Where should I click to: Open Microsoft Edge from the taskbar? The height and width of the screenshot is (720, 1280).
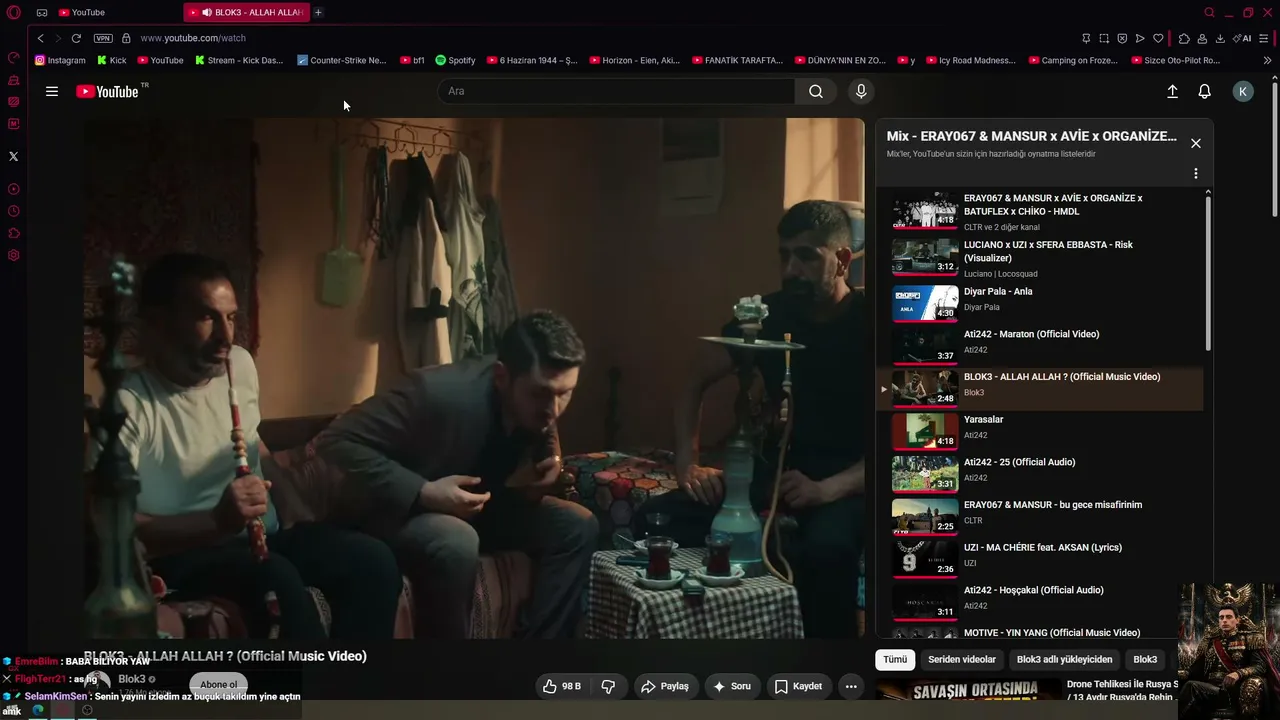tap(38, 710)
